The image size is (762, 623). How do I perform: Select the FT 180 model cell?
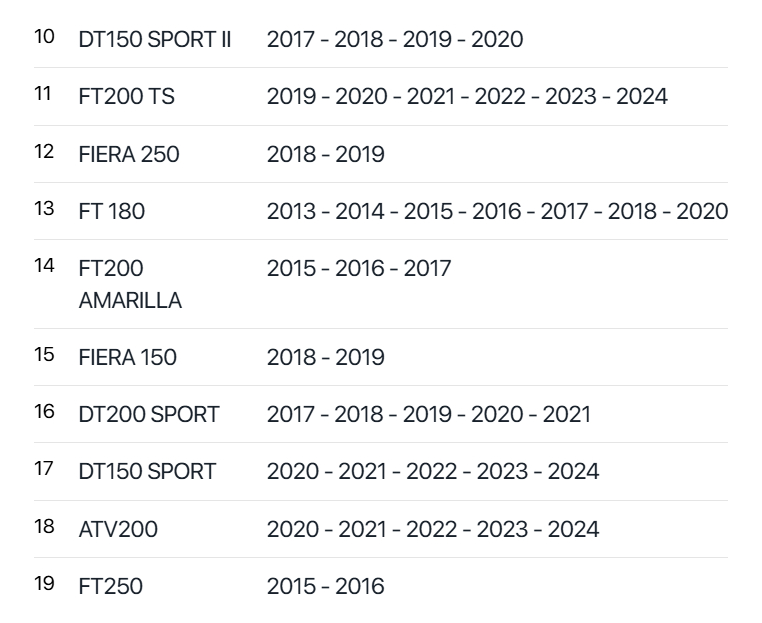[x=111, y=211]
